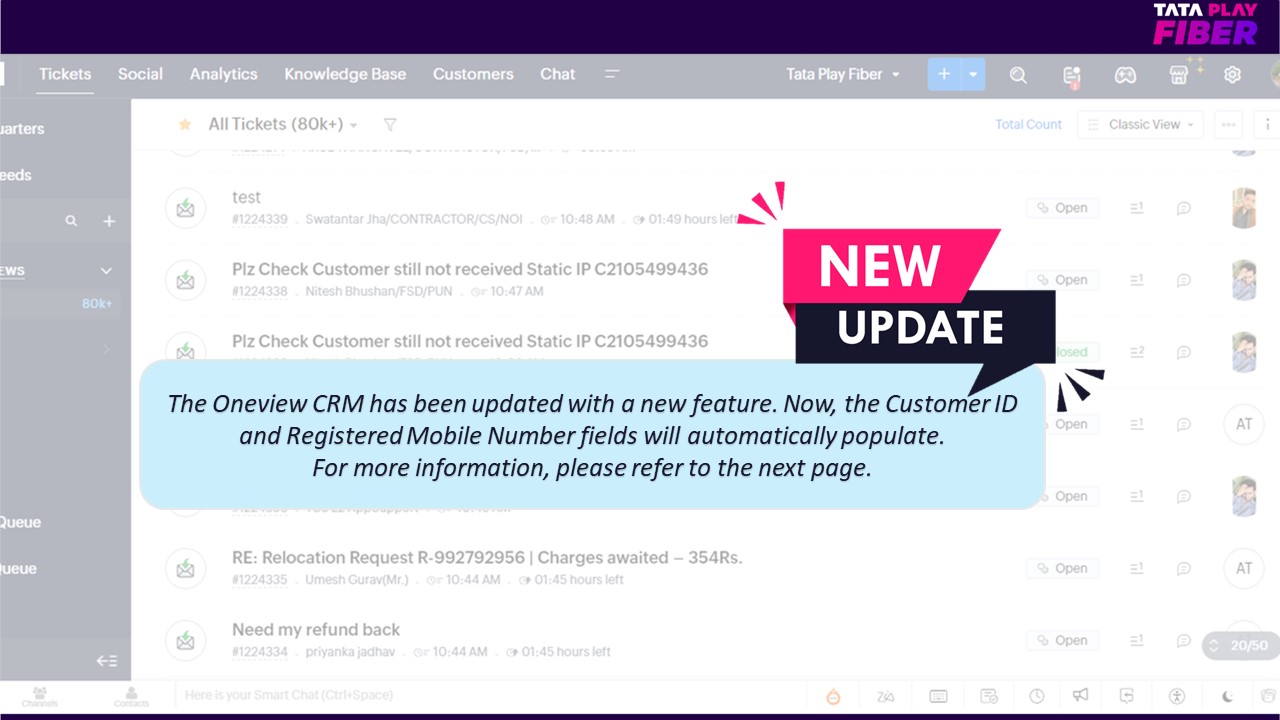Click the comment bubble icon on 'test' ticket
Image resolution: width=1280 pixels, height=720 pixels.
1183,208
